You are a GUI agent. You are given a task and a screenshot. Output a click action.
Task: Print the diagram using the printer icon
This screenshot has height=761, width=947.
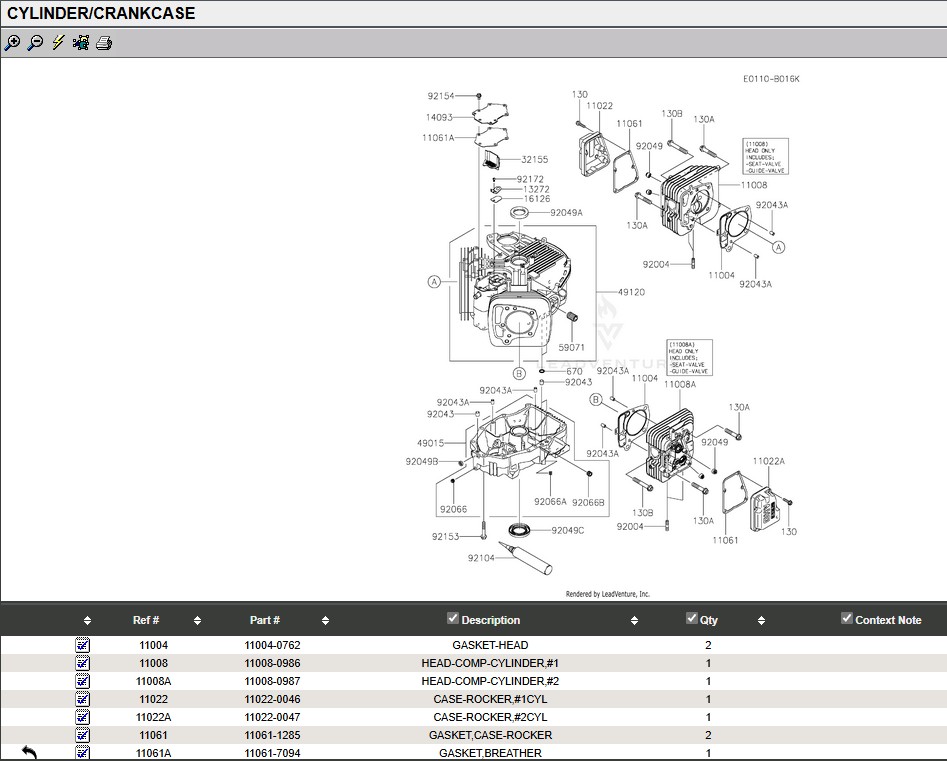coord(104,43)
